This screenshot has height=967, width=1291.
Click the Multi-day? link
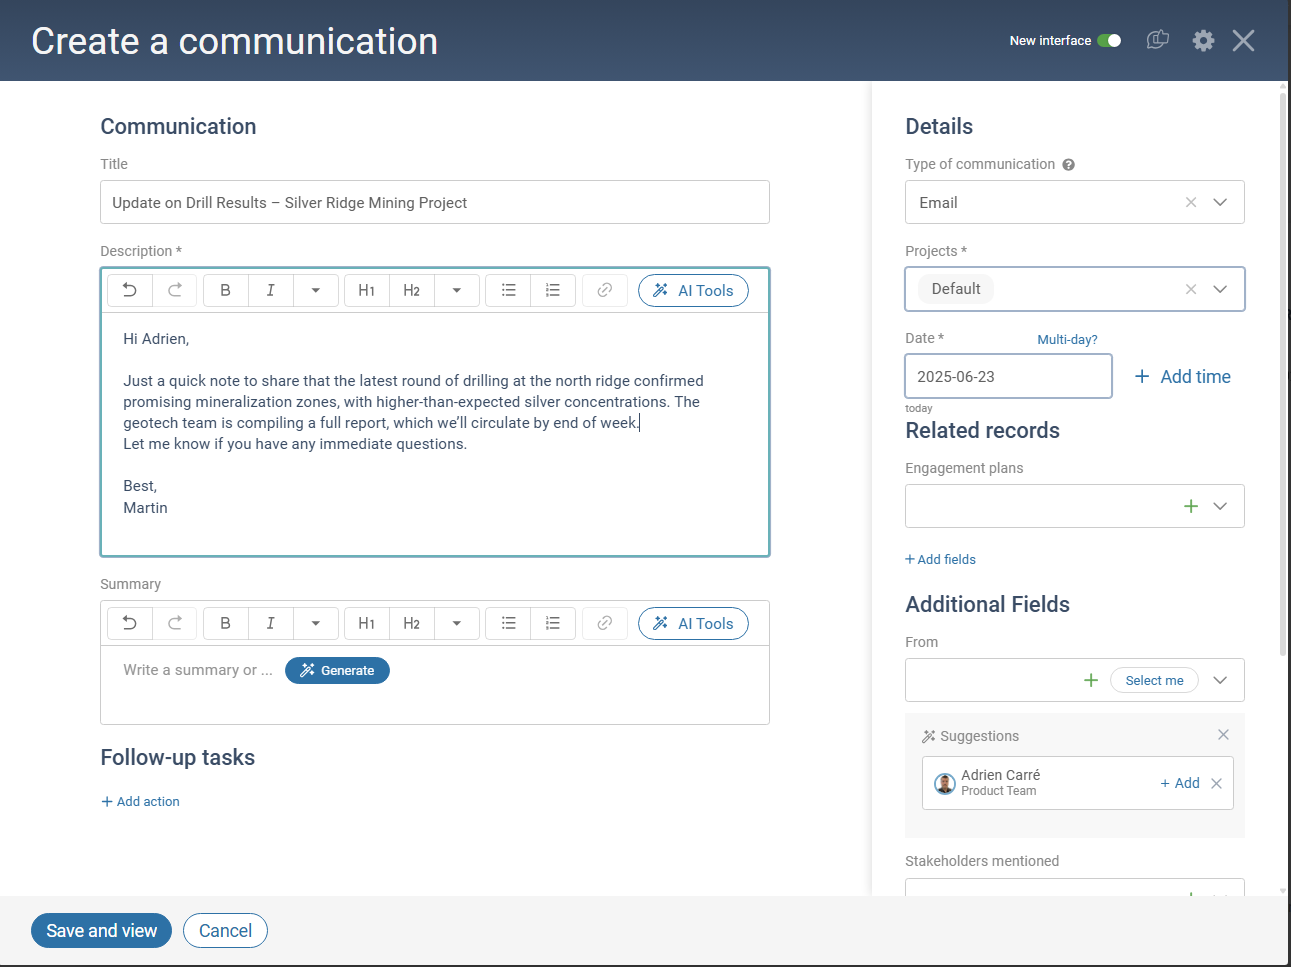[x=1067, y=339]
